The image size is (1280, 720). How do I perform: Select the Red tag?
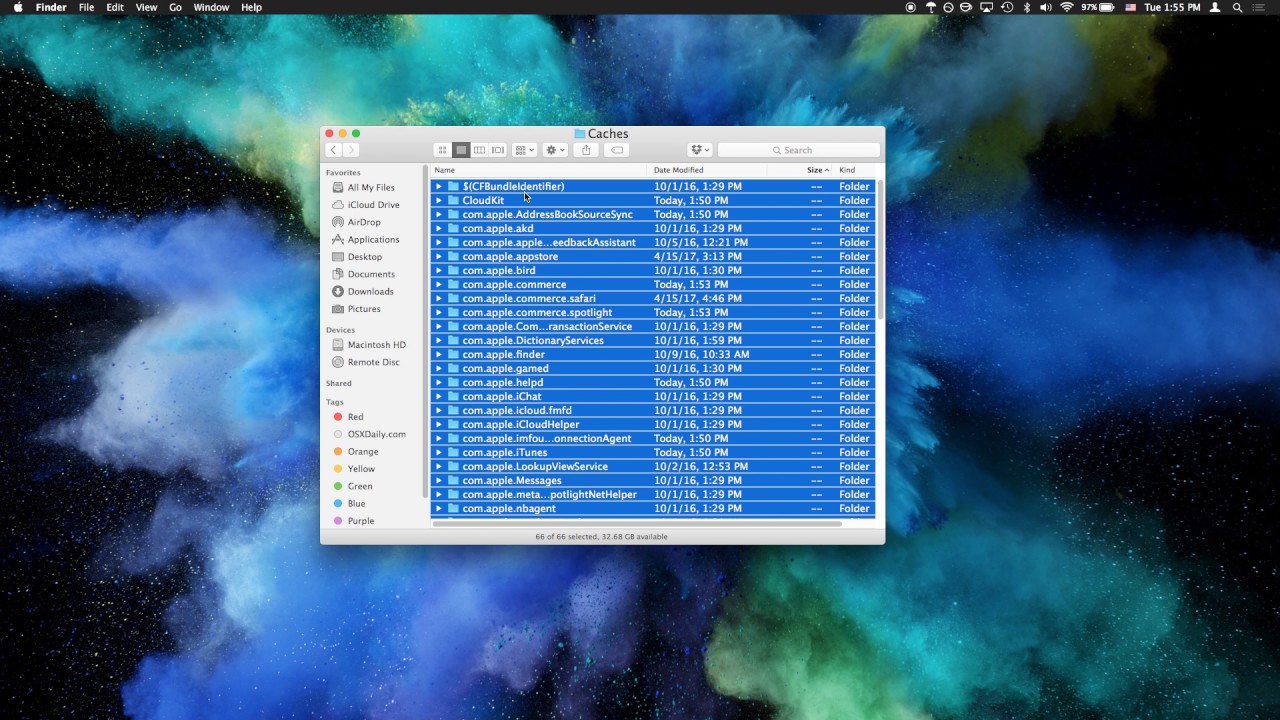[355, 417]
